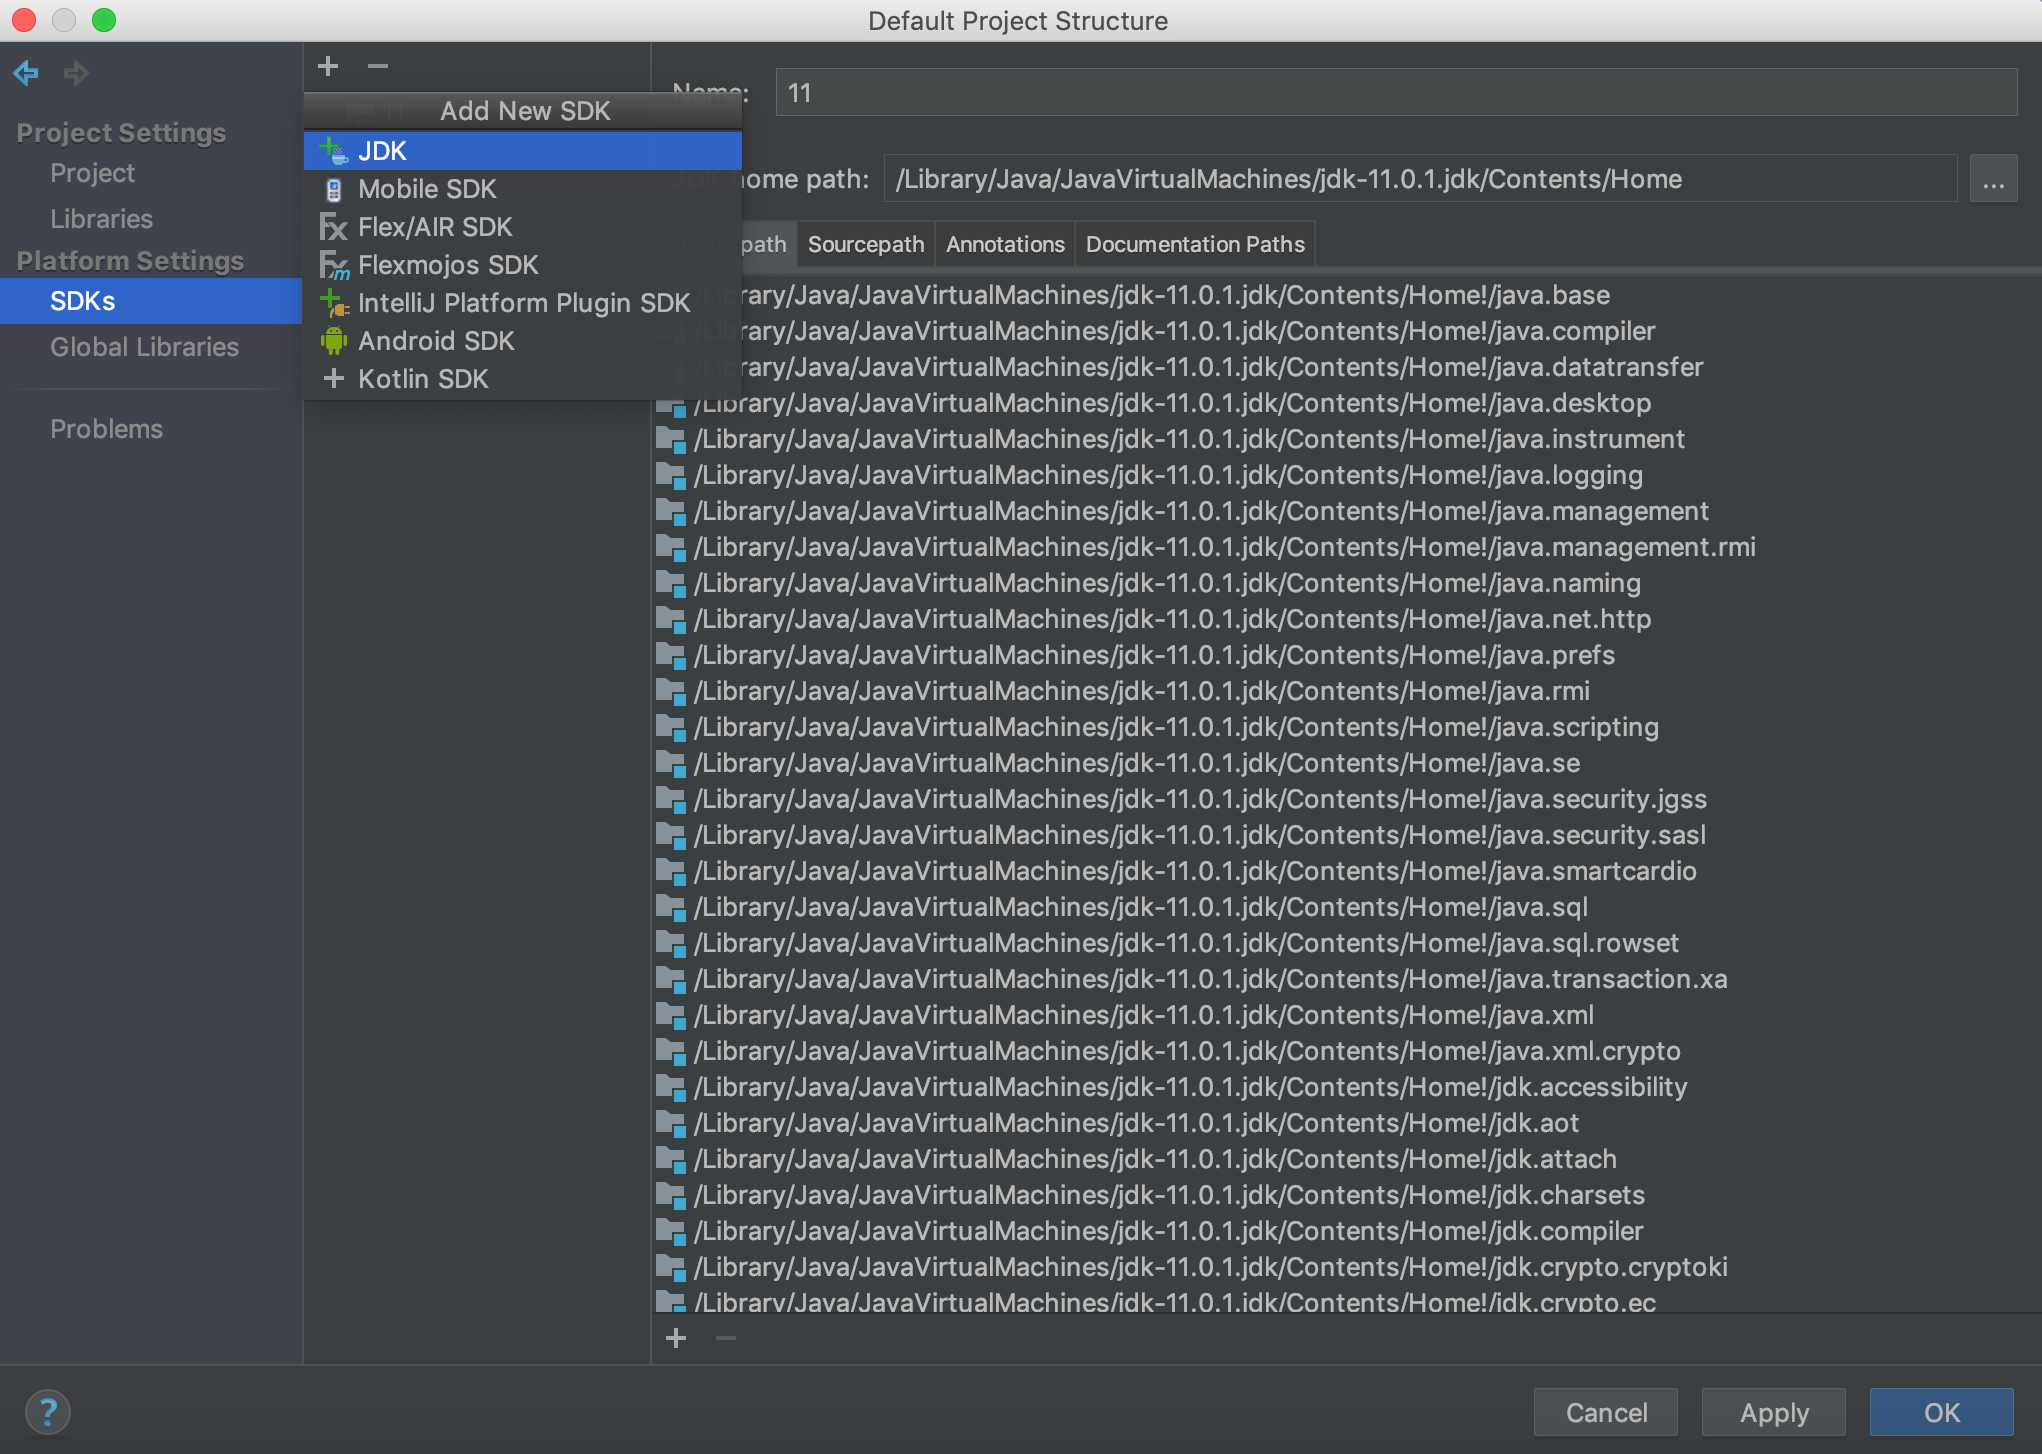Click folder icon beside java.smartcardio entry
Viewport: 2042px width, 1454px height.
click(x=670, y=871)
